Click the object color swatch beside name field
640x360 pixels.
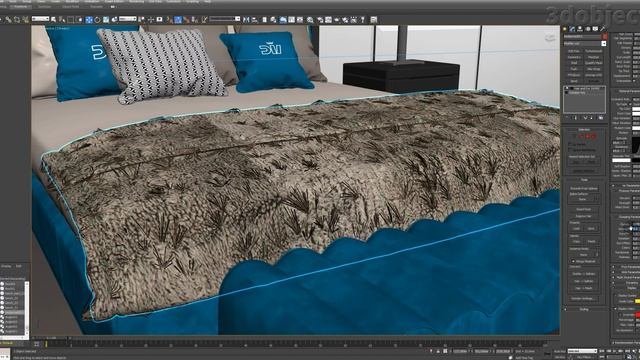pos(605,36)
